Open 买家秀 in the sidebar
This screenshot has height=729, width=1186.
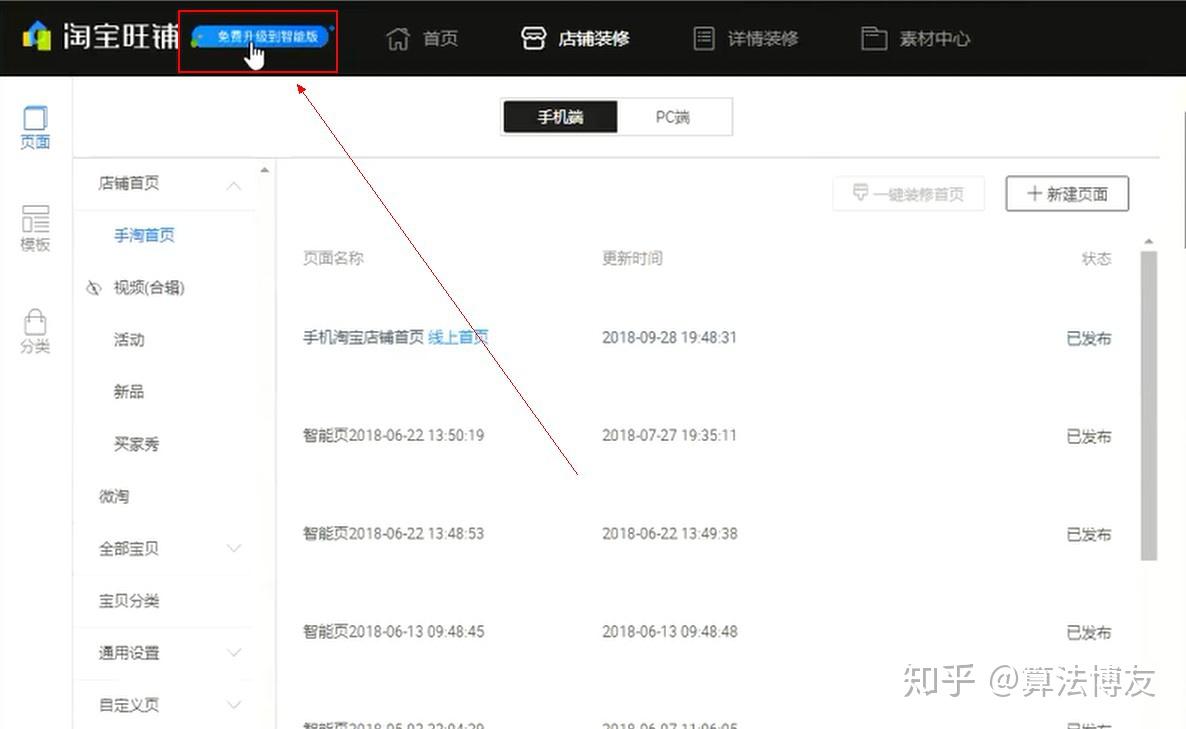[x=136, y=444]
